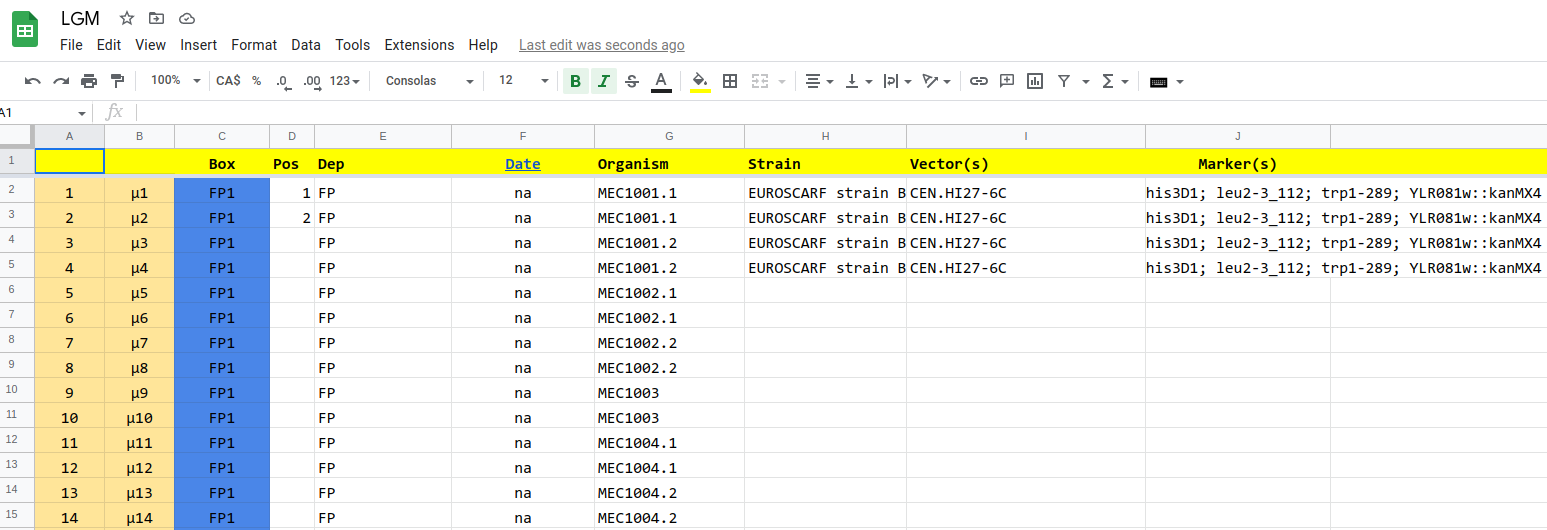Open the cell borders tool
Image resolution: width=1547 pixels, height=530 pixels.
730,81
